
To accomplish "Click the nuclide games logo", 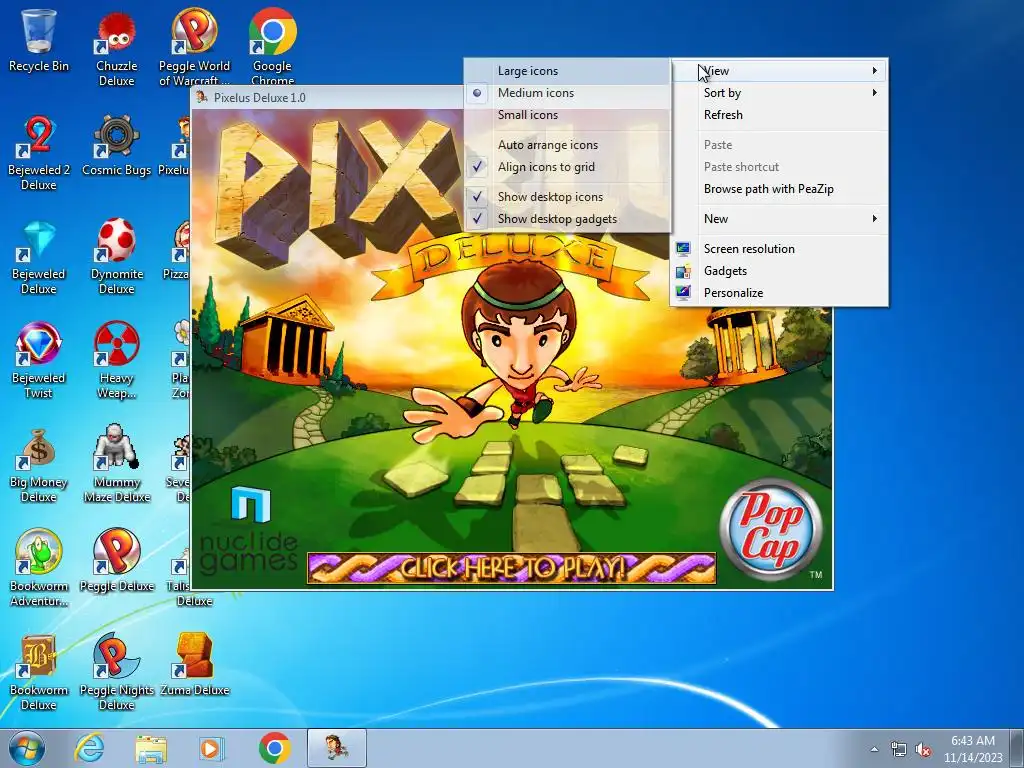I will click(x=249, y=530).
